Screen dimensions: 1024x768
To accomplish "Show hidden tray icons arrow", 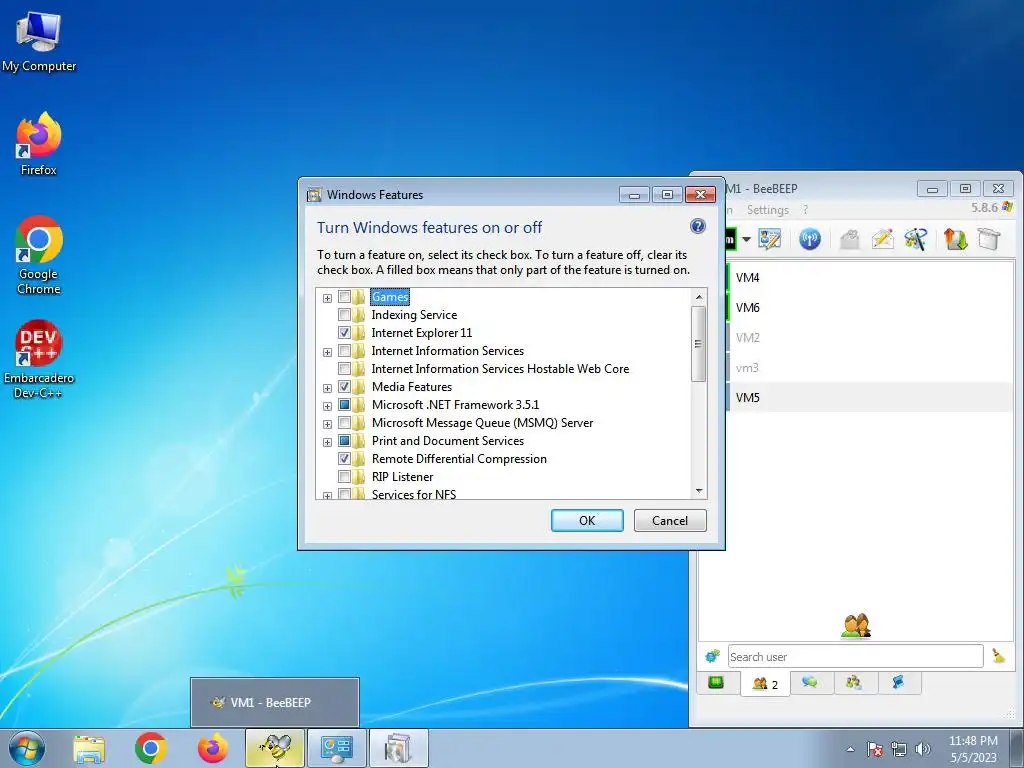I will [x=850, y=749].
